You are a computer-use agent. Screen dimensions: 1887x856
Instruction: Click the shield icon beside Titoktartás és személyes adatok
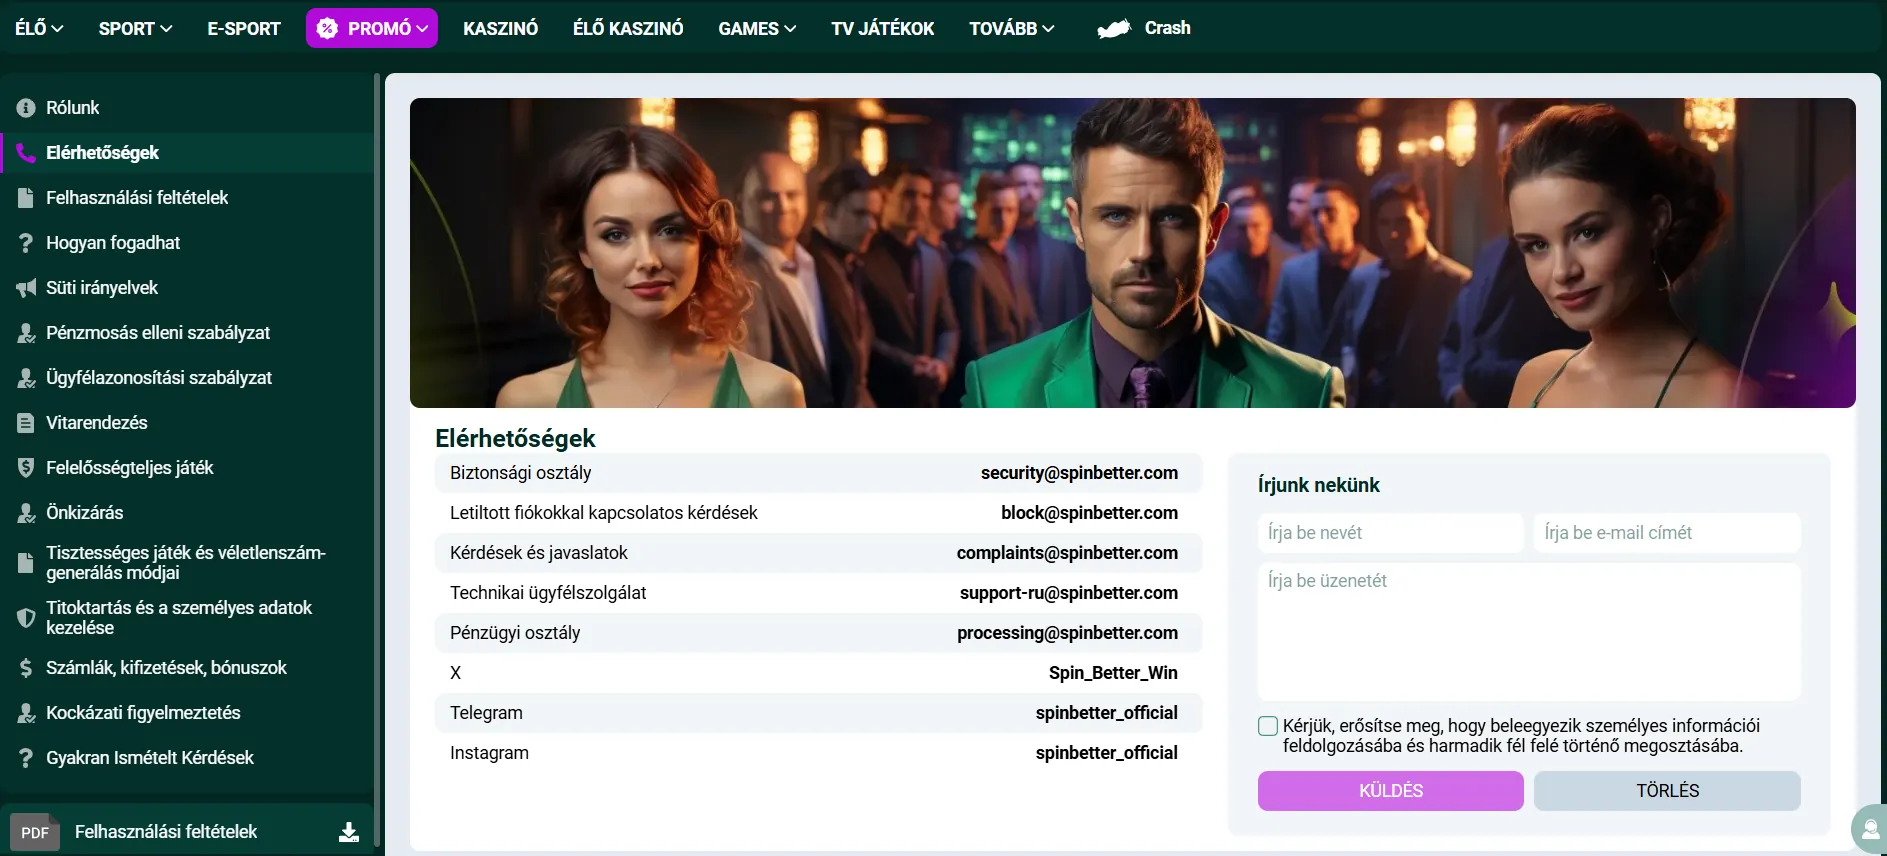point(26,618)
